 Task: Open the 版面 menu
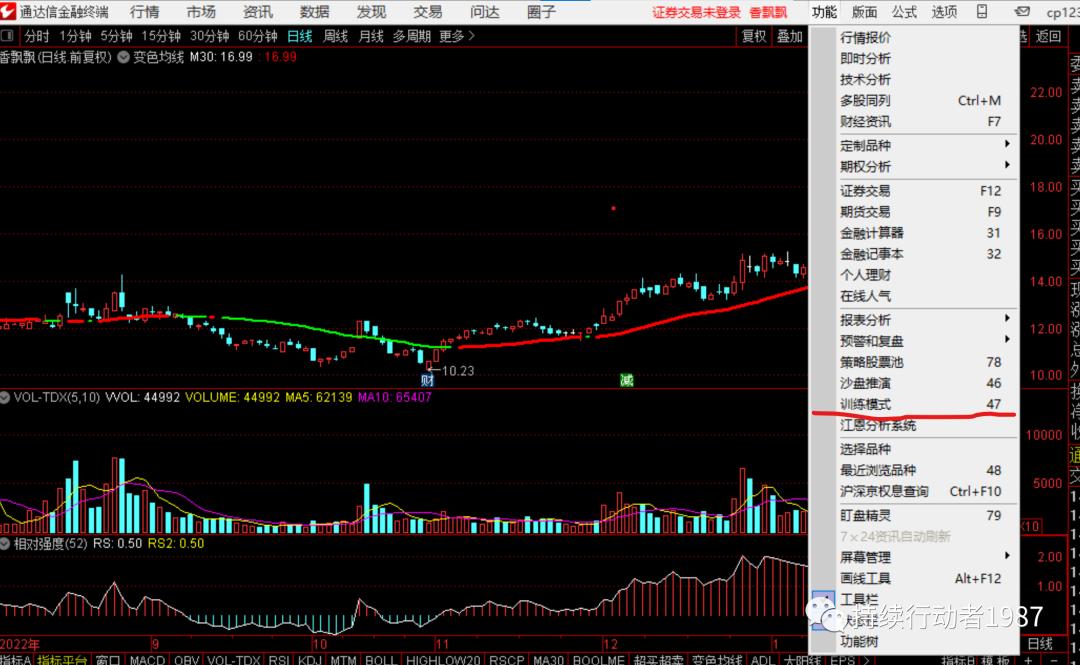pos(864,12)
